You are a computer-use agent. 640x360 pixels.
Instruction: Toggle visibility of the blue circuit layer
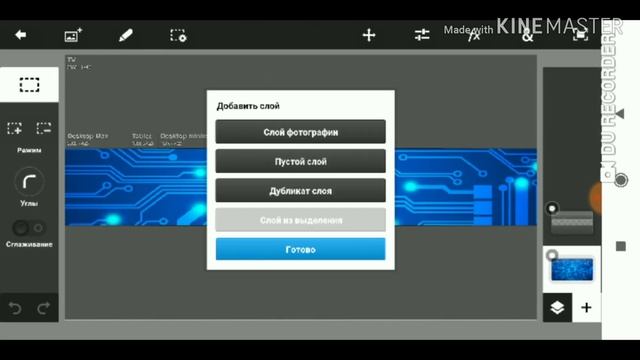(552, 256)
